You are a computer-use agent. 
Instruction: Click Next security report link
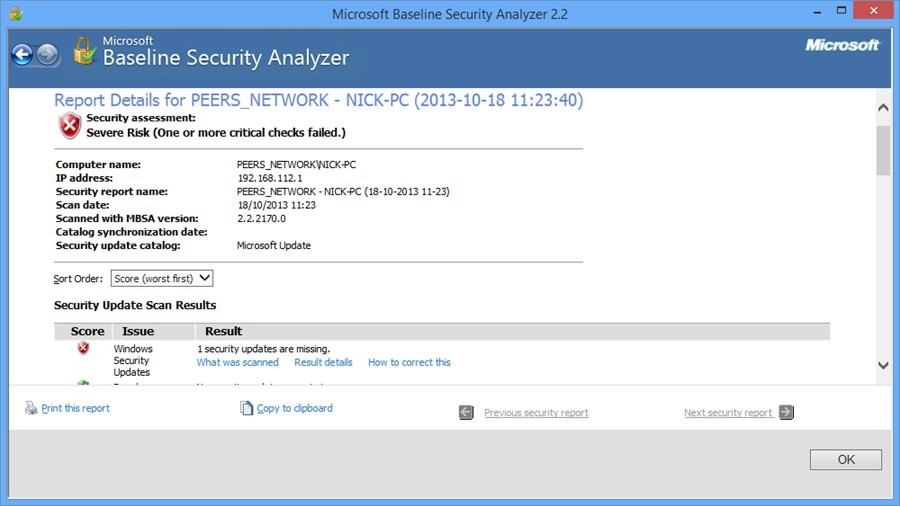point(728,413)
